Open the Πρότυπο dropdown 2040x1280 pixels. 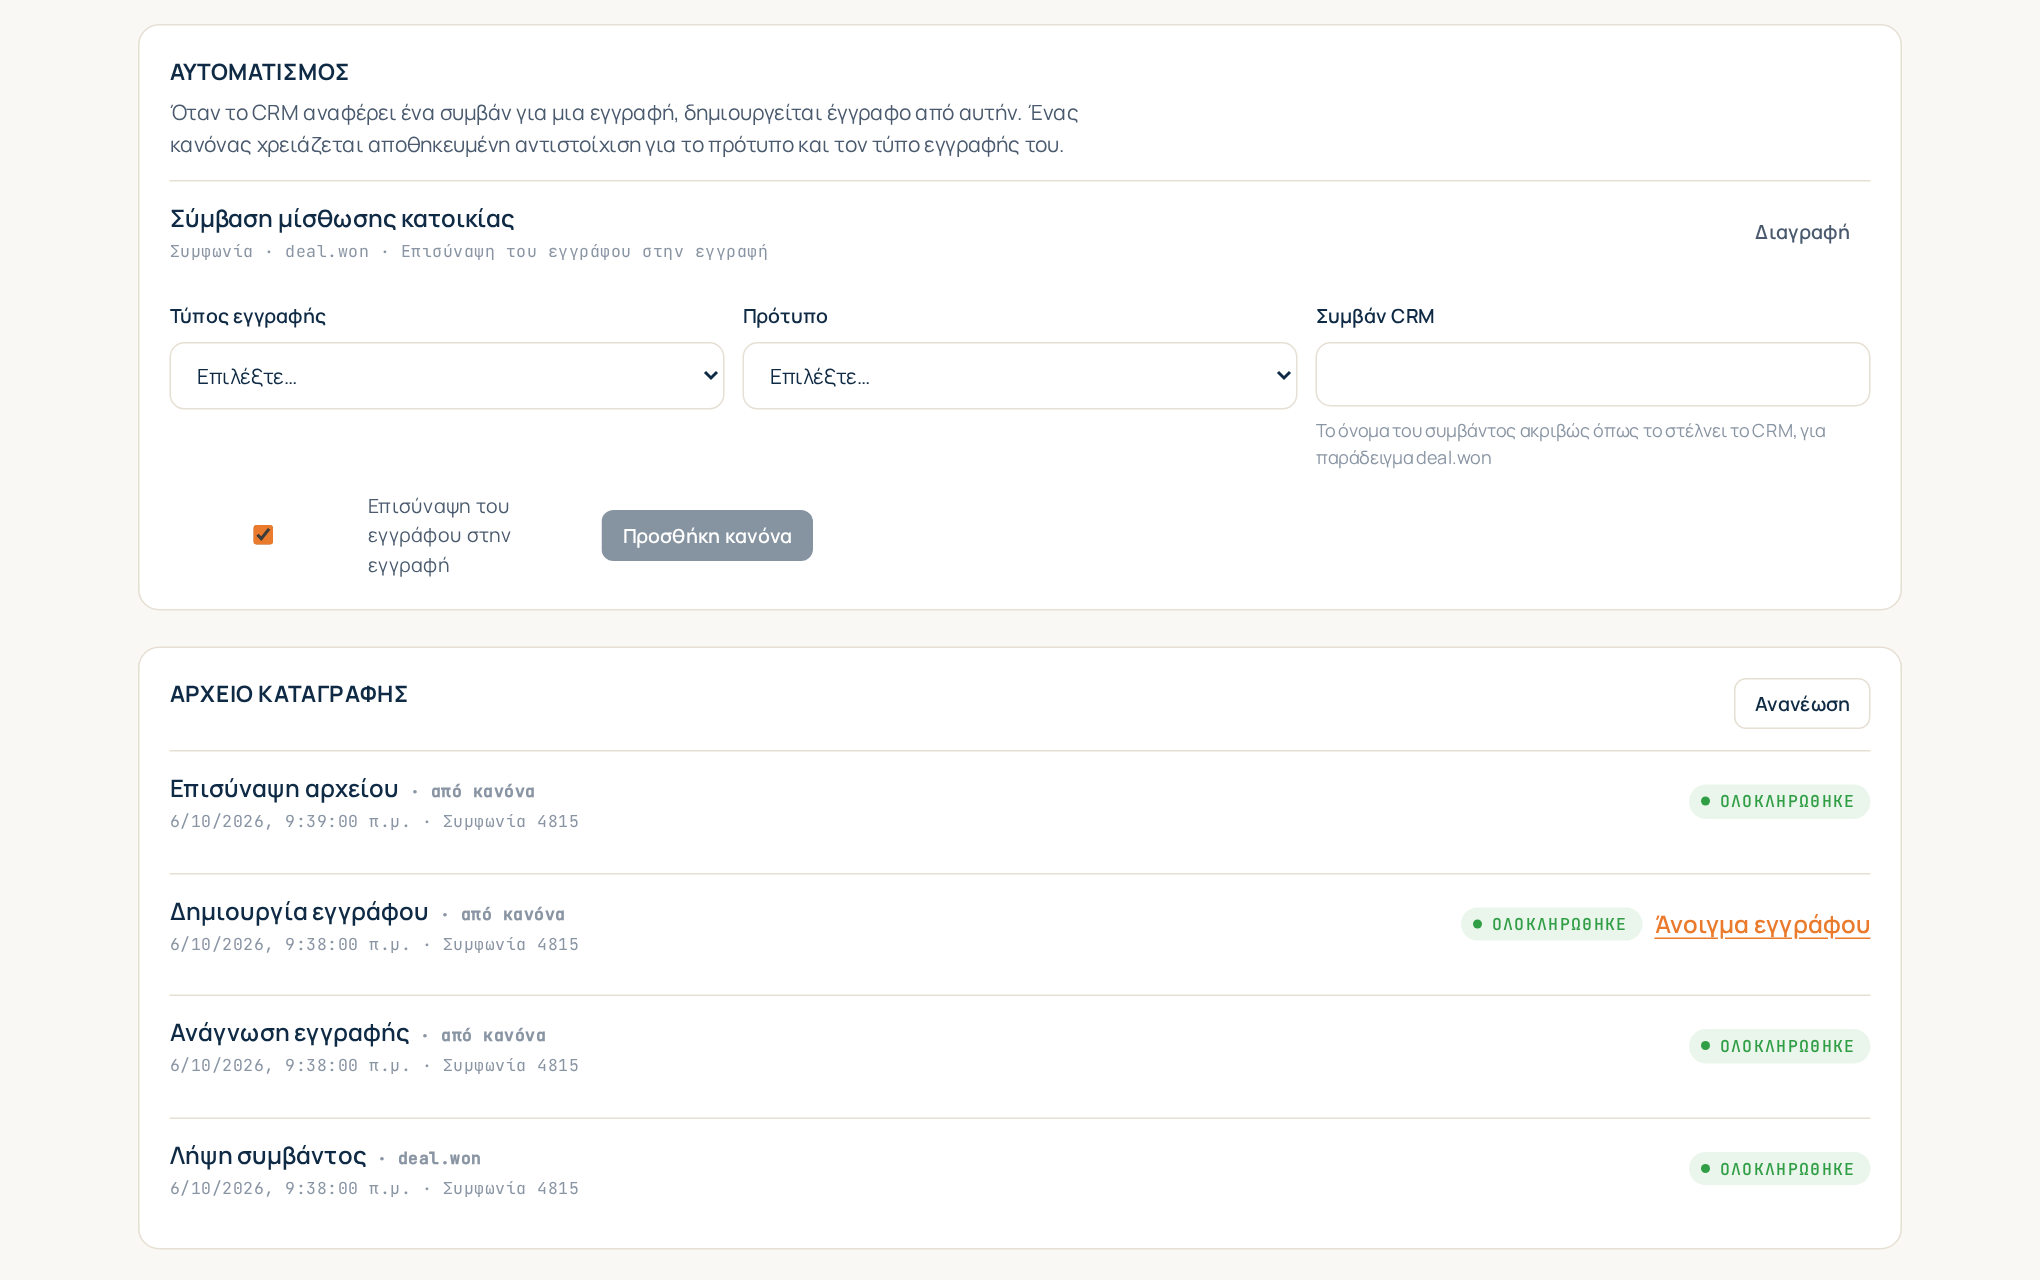(1019, 376)
